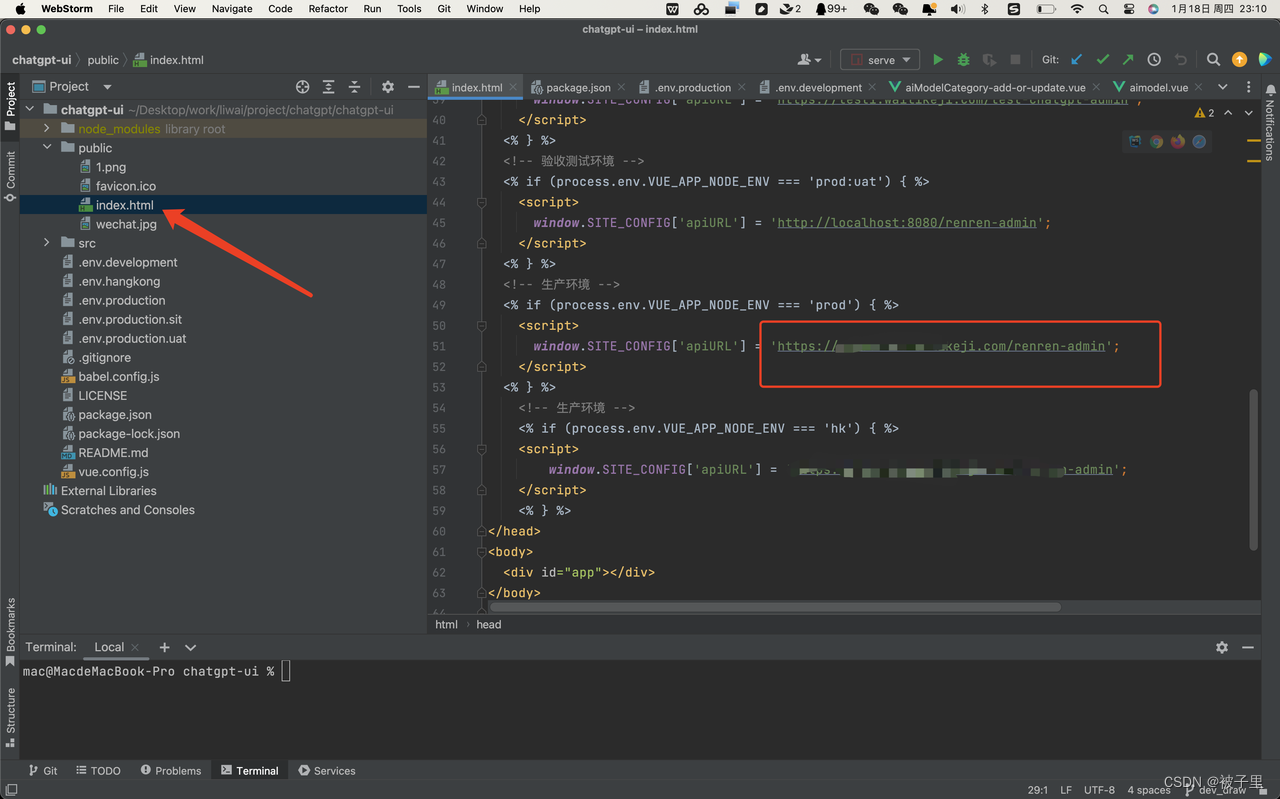This screenshot has height=799, width=1280.
Task: Expand the node_modules folder
Action: pos(47,129)
